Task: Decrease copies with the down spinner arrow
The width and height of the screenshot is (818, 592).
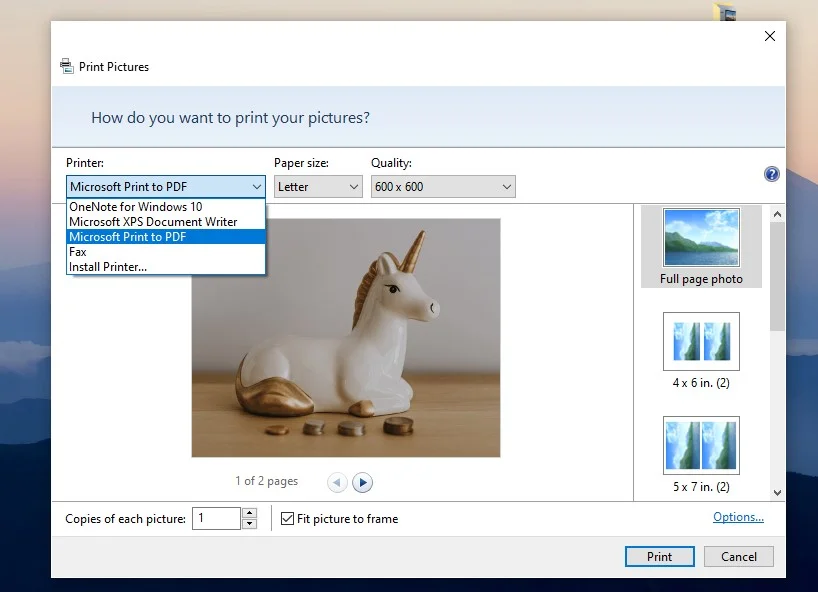Action: point(250,524)
